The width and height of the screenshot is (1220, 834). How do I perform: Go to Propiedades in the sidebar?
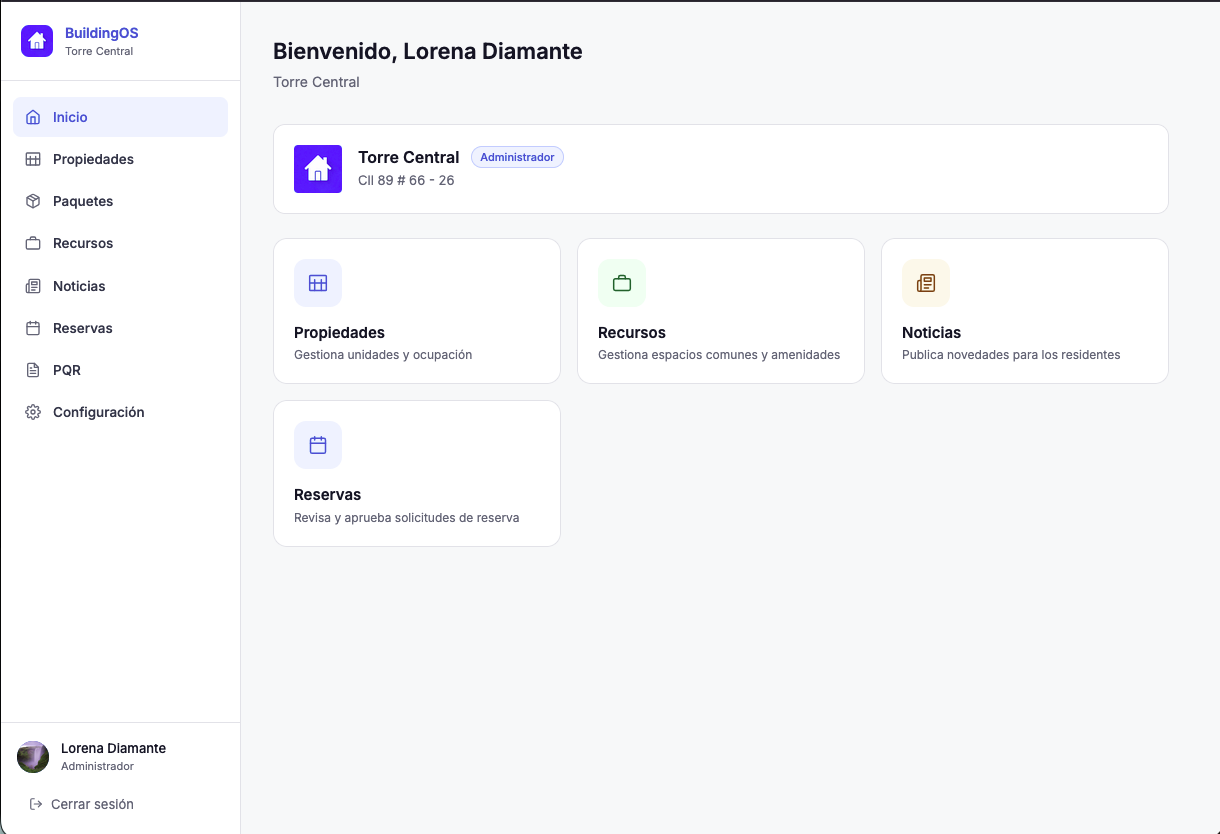pyautogui.click(x=120, y=159)
